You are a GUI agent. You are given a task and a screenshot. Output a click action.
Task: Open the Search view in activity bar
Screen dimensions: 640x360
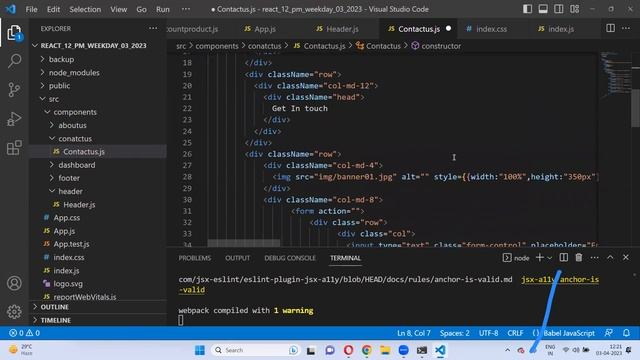(14, 61)
